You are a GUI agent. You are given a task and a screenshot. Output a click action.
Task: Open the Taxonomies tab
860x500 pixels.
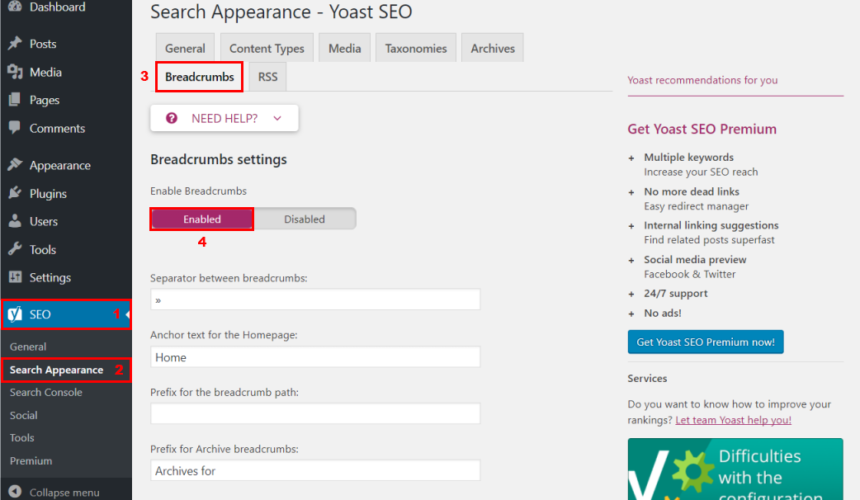416,48
